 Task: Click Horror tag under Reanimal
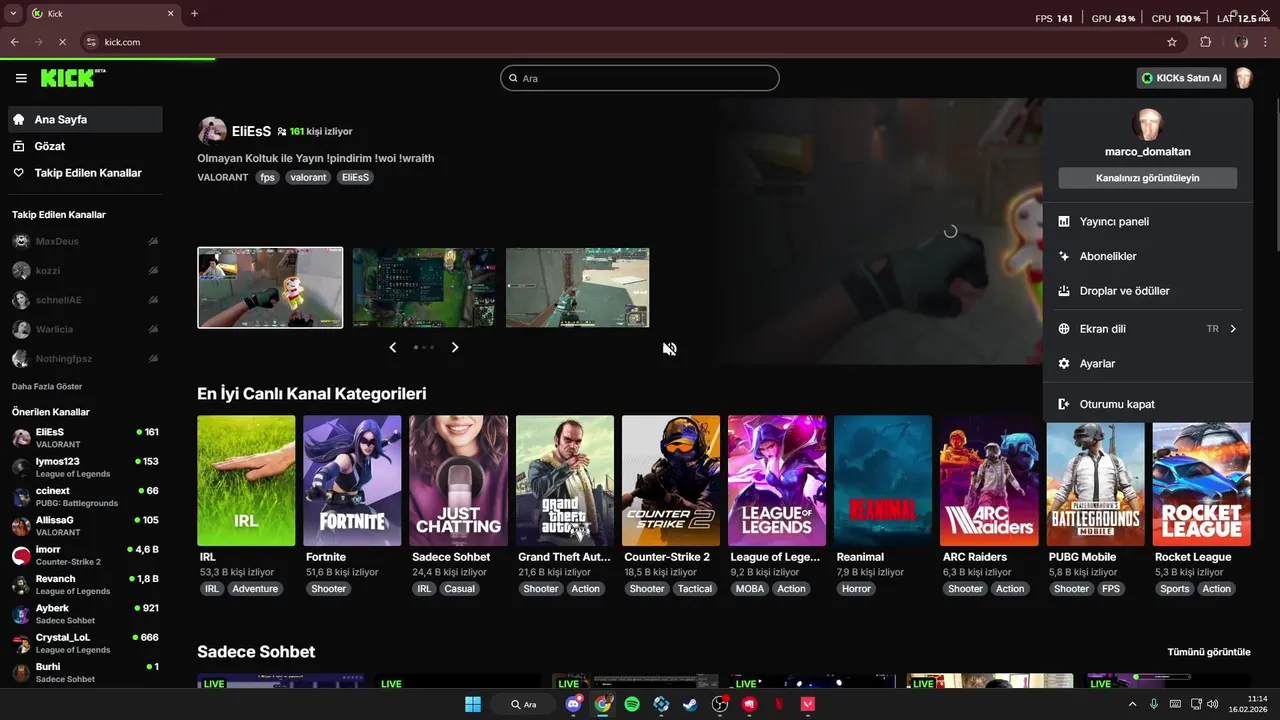[857, 589]
